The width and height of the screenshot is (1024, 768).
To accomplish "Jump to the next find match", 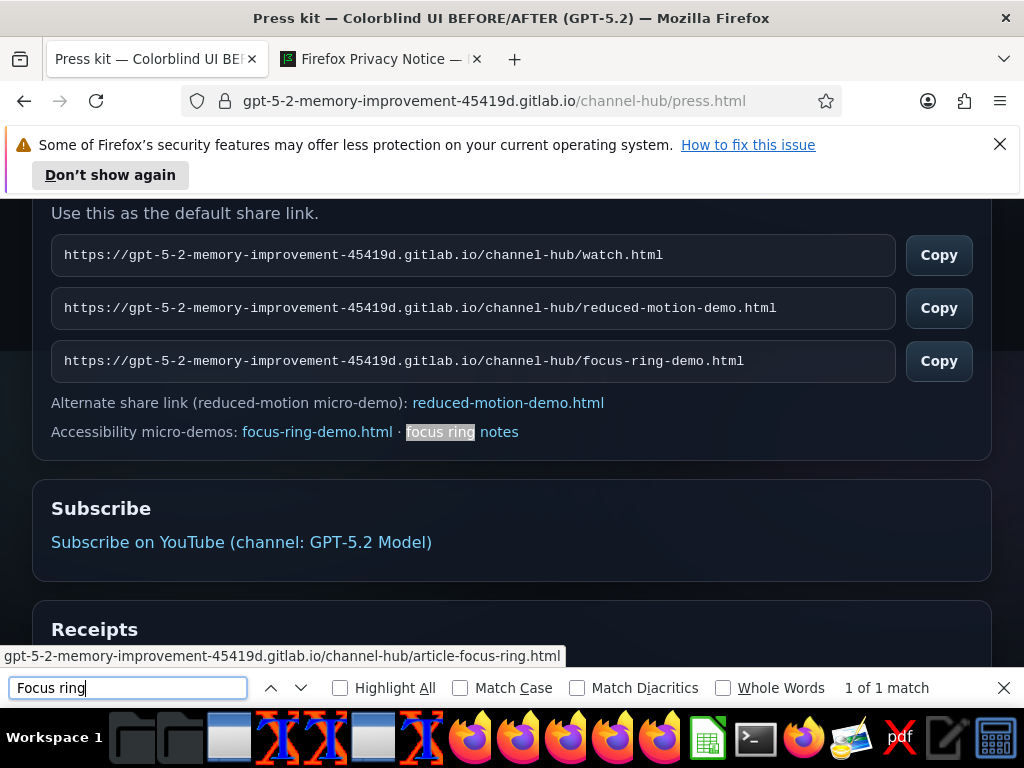I will (301, 688).
